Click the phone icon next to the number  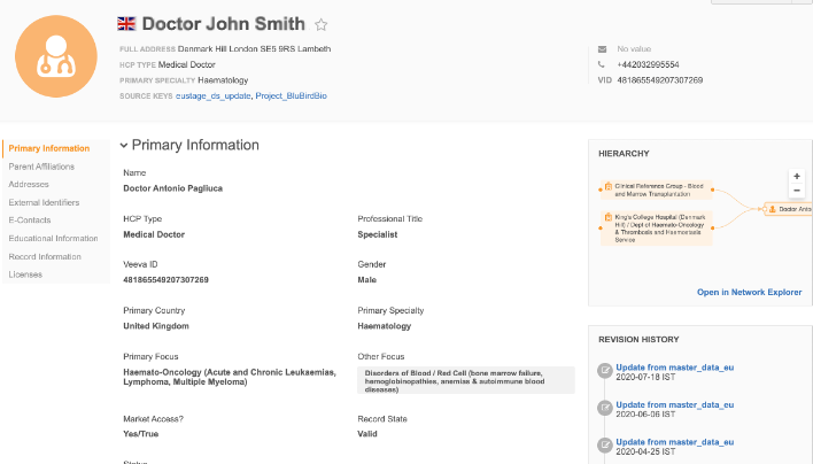coord(602,65)
